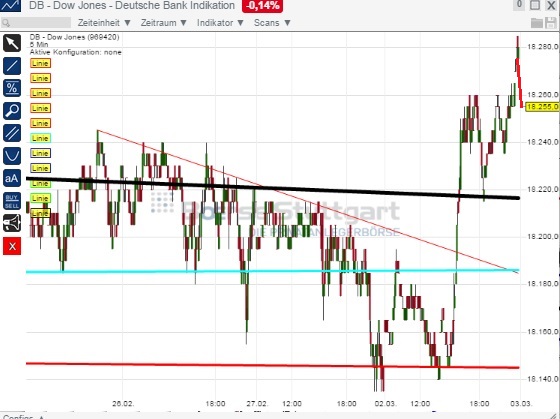Click the thick black trend line
The width and height of the screenshot is (560, 419).
[x=273, y=188]
